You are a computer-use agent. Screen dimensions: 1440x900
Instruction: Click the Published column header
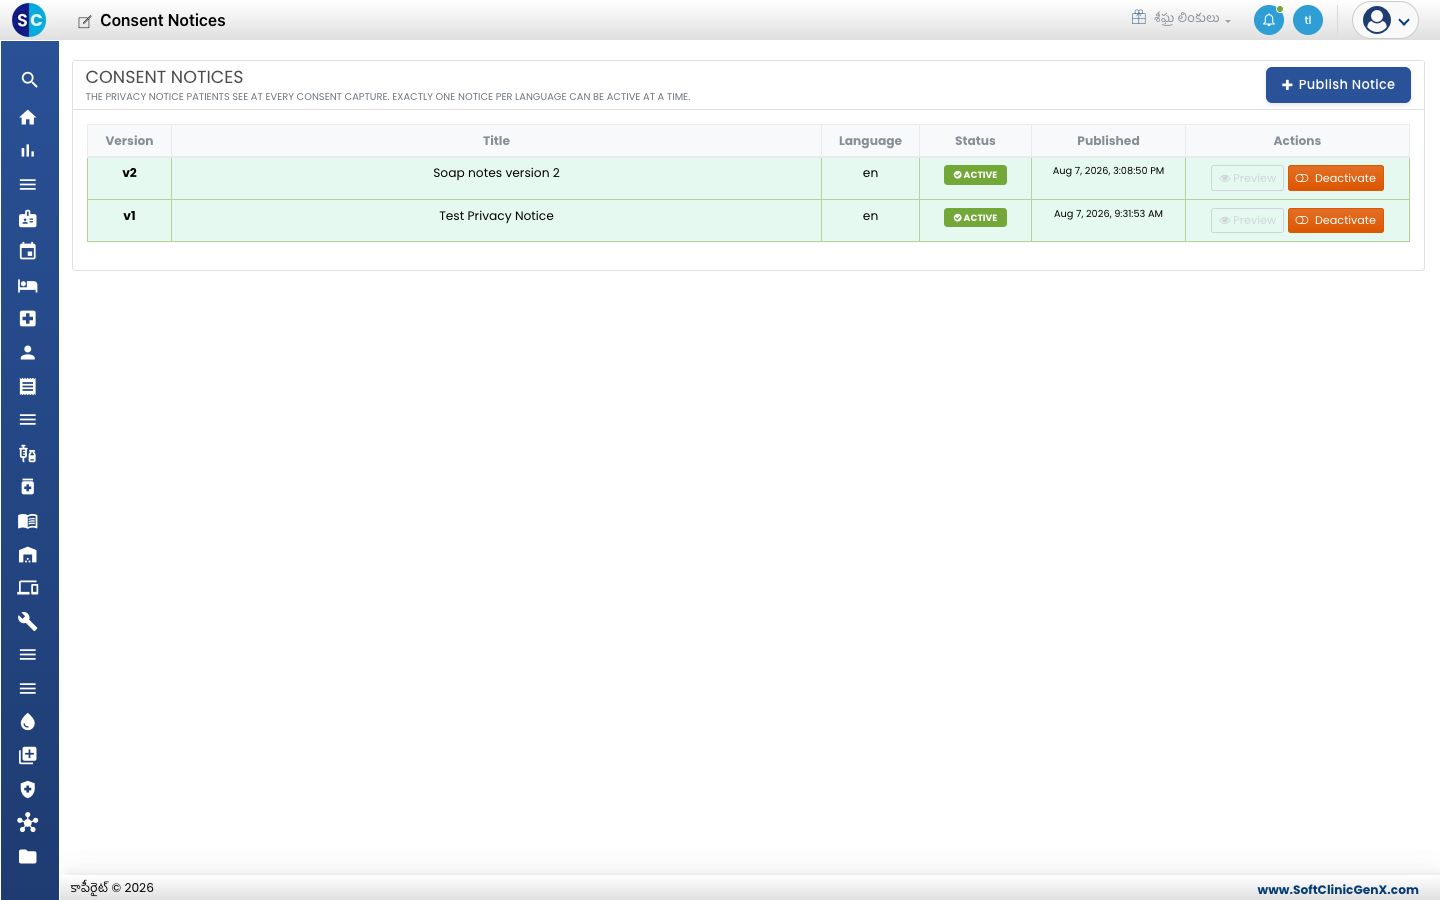pyautogui.click(x=1108, y=141)
